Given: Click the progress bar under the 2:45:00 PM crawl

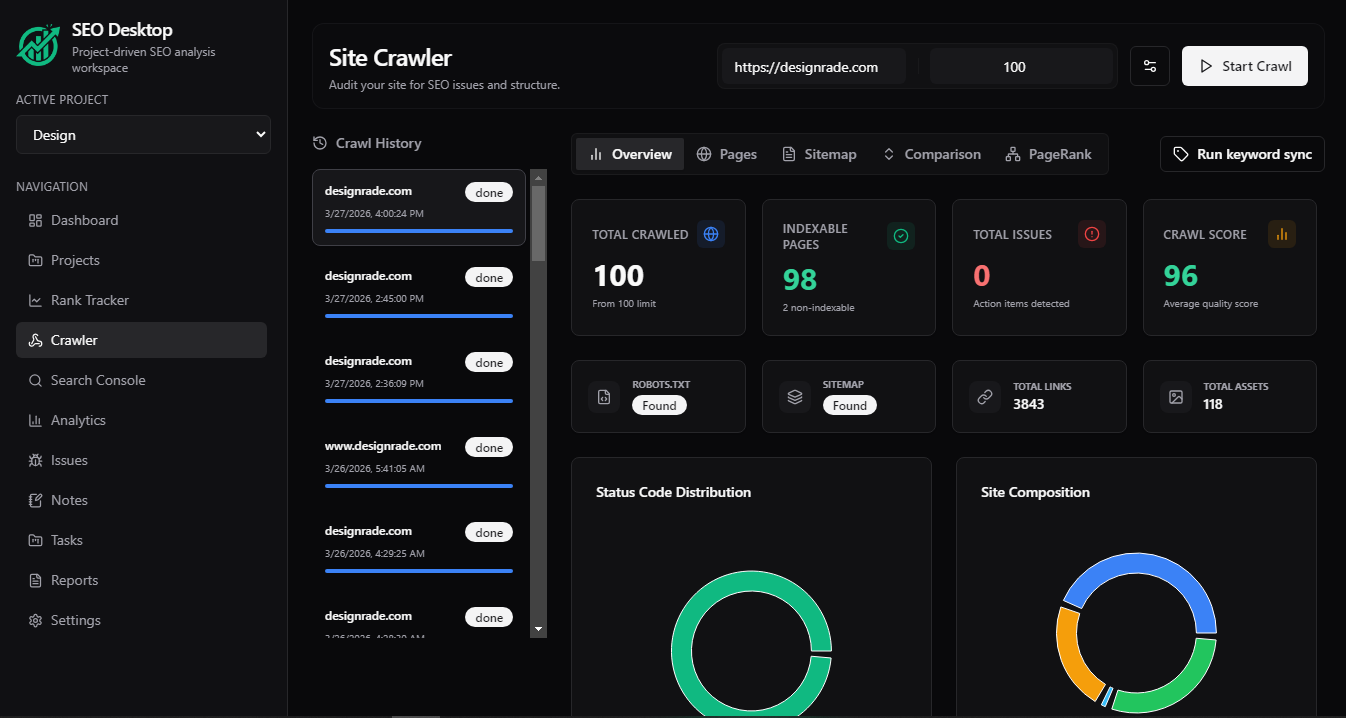Looking at the screenshot, I should coord(419,316).
